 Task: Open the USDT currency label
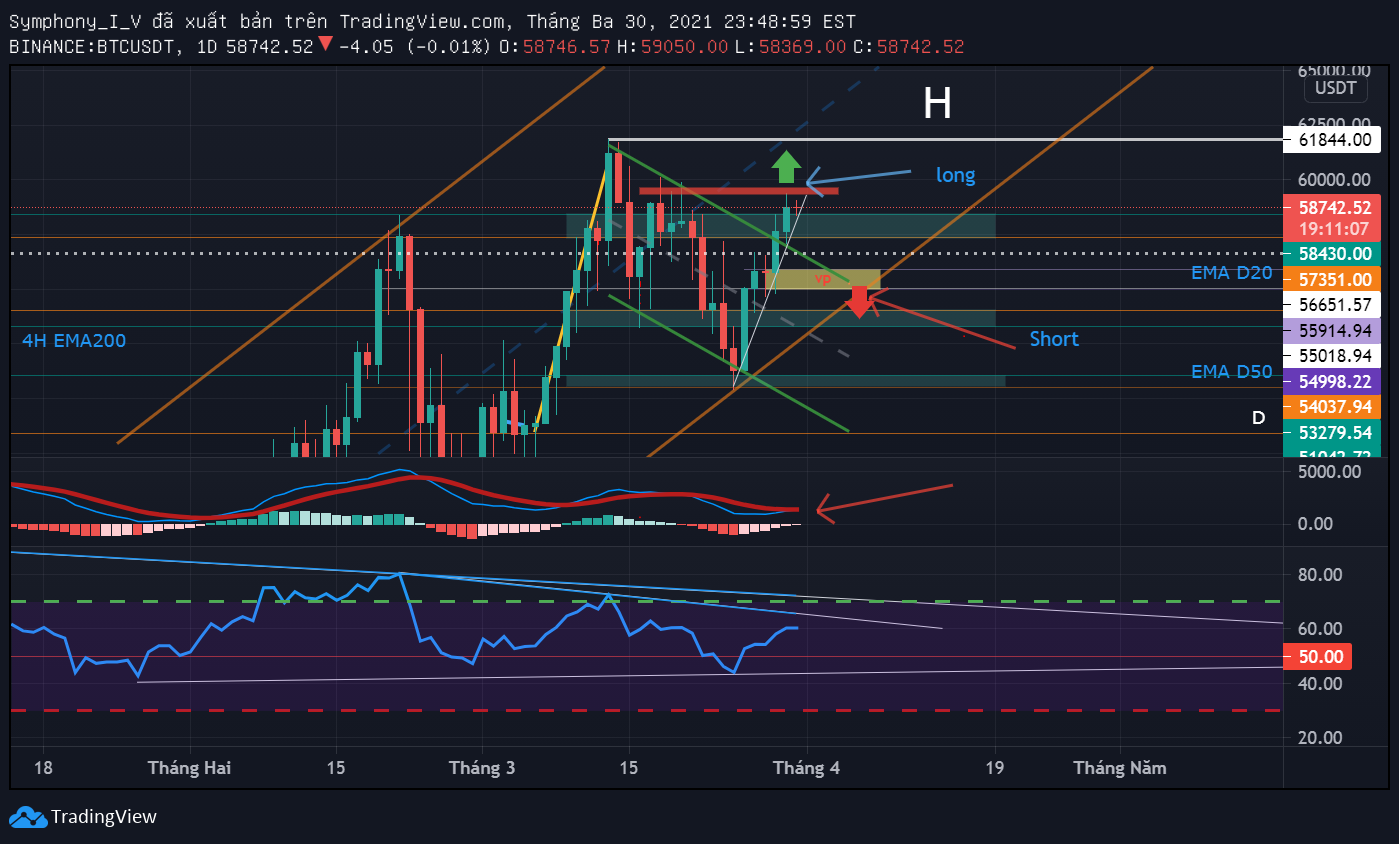click(1335, 88)
